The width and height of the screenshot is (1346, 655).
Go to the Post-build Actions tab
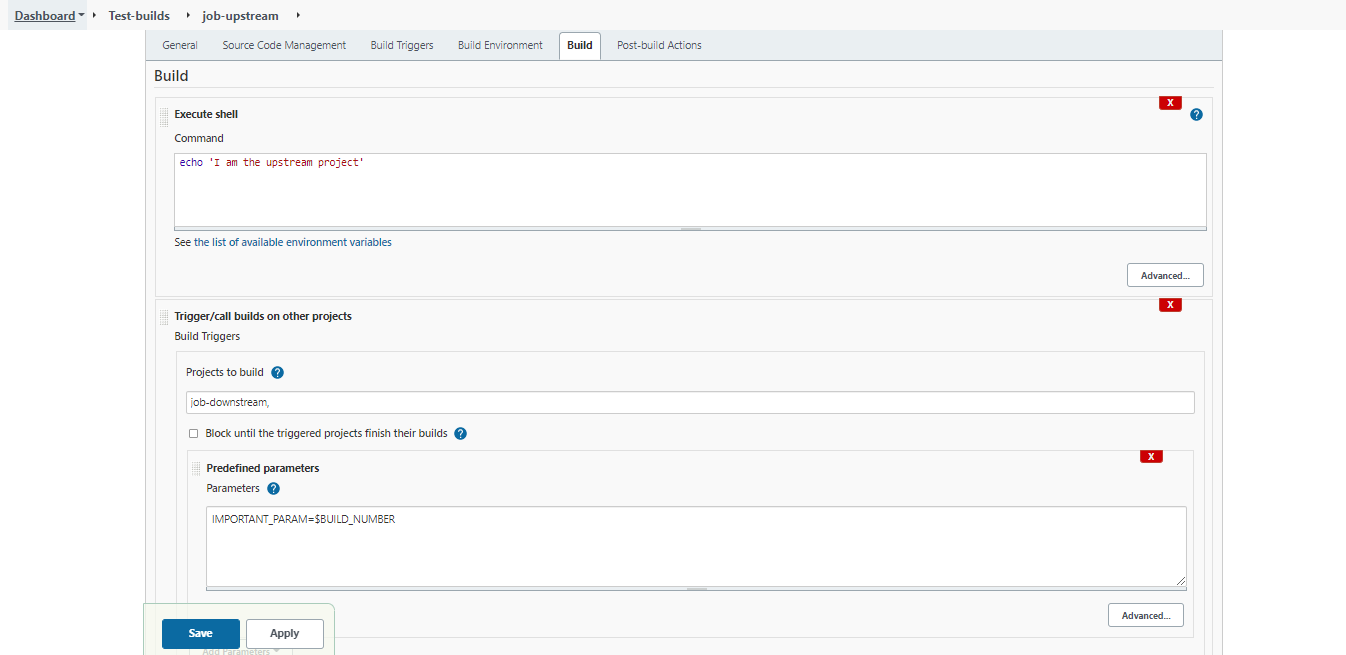659,45
